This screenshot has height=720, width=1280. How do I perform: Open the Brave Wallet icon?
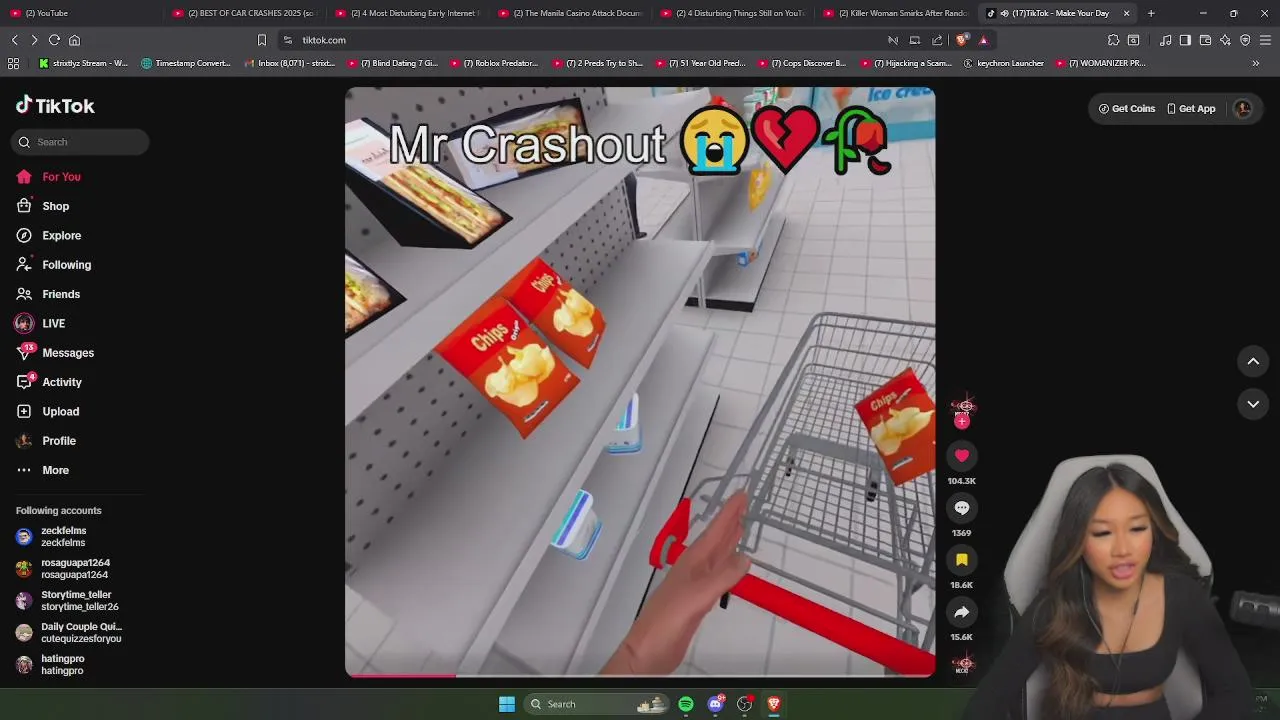pos(1205,40)
